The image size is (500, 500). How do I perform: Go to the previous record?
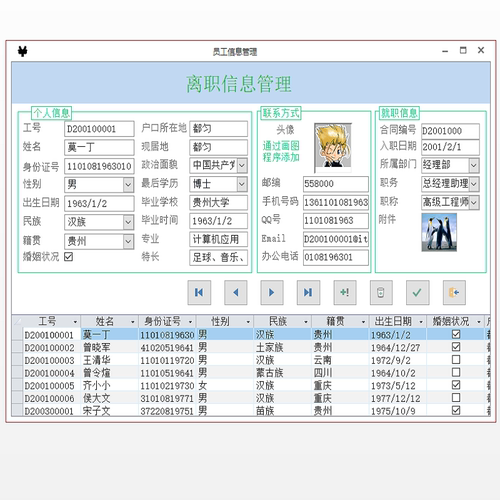coord(236,292)
